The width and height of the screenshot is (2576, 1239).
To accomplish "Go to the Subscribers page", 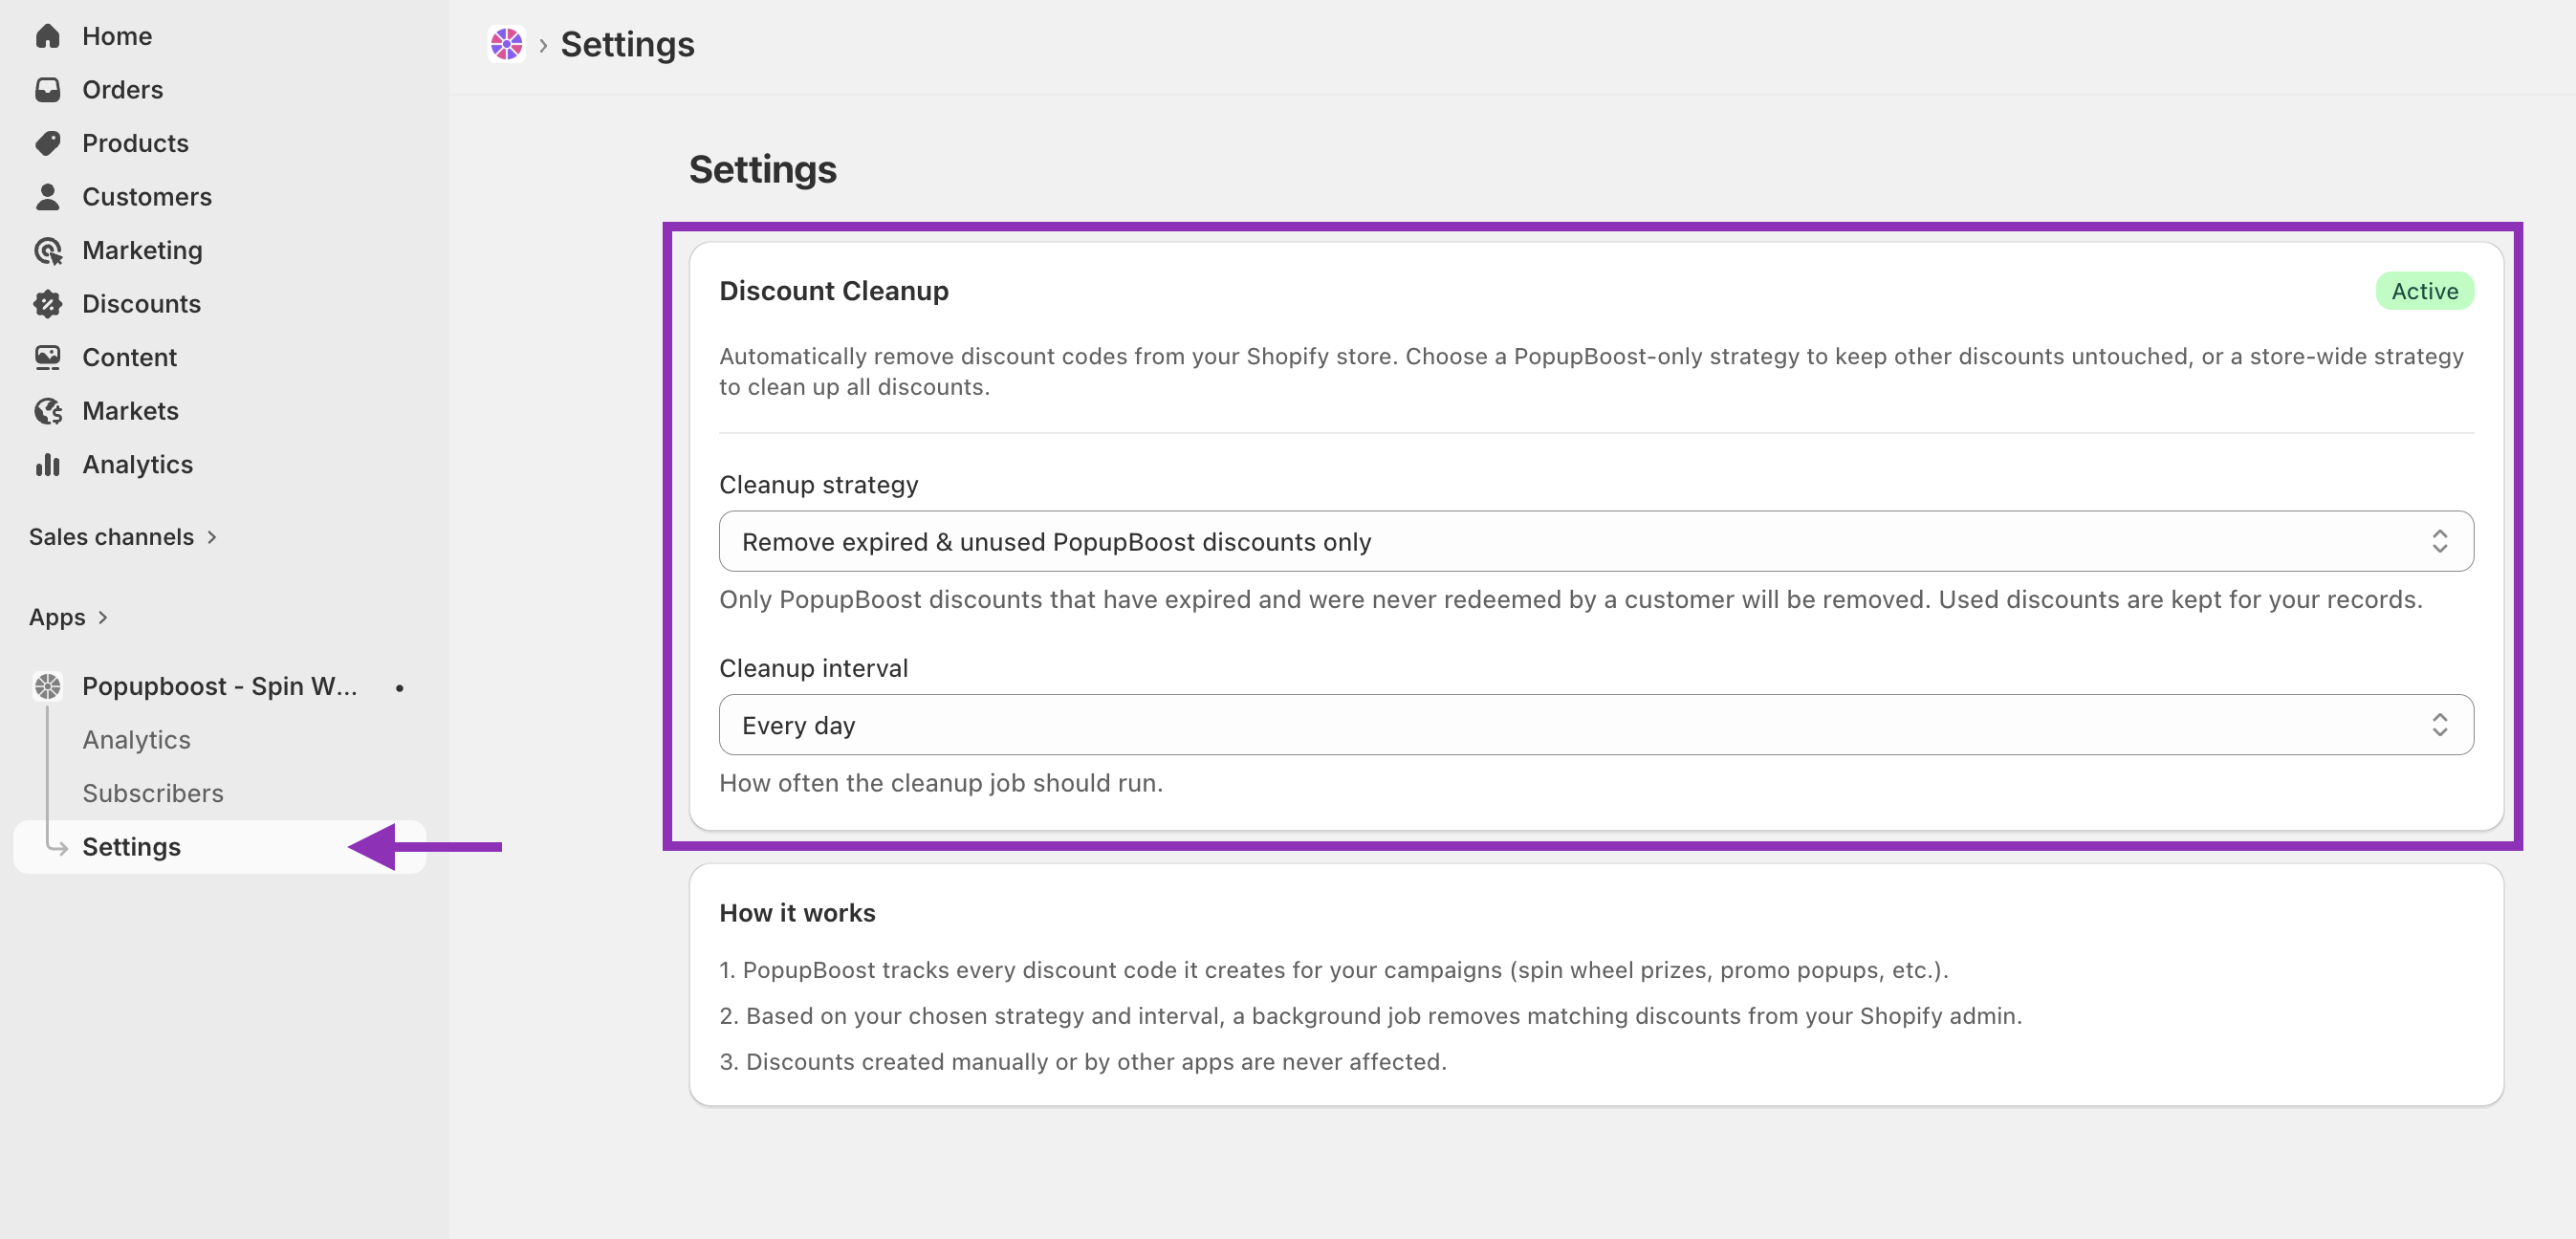I will [153, 793].
